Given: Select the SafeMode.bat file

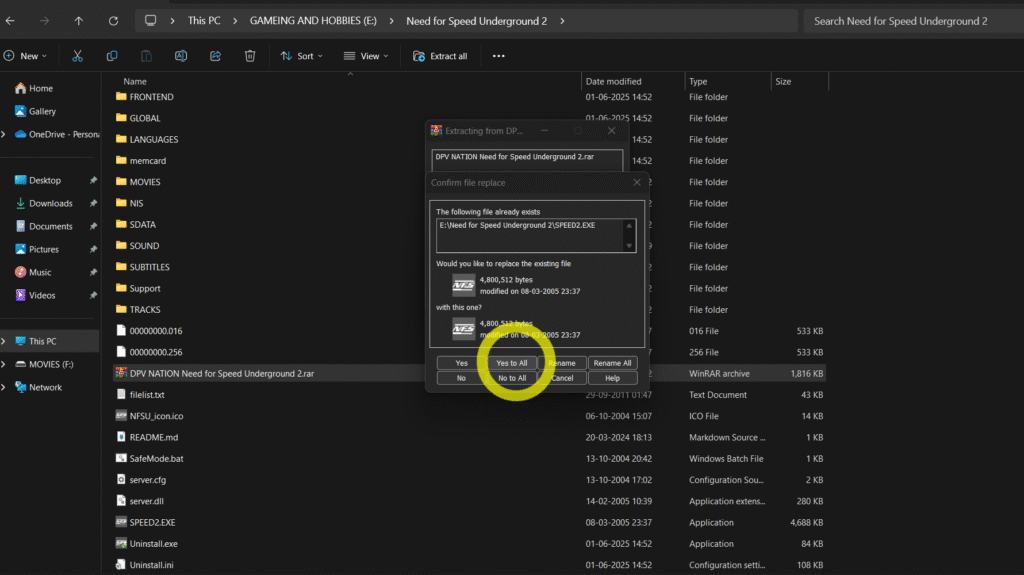Looking at the screenshot, I should point(150,459).
